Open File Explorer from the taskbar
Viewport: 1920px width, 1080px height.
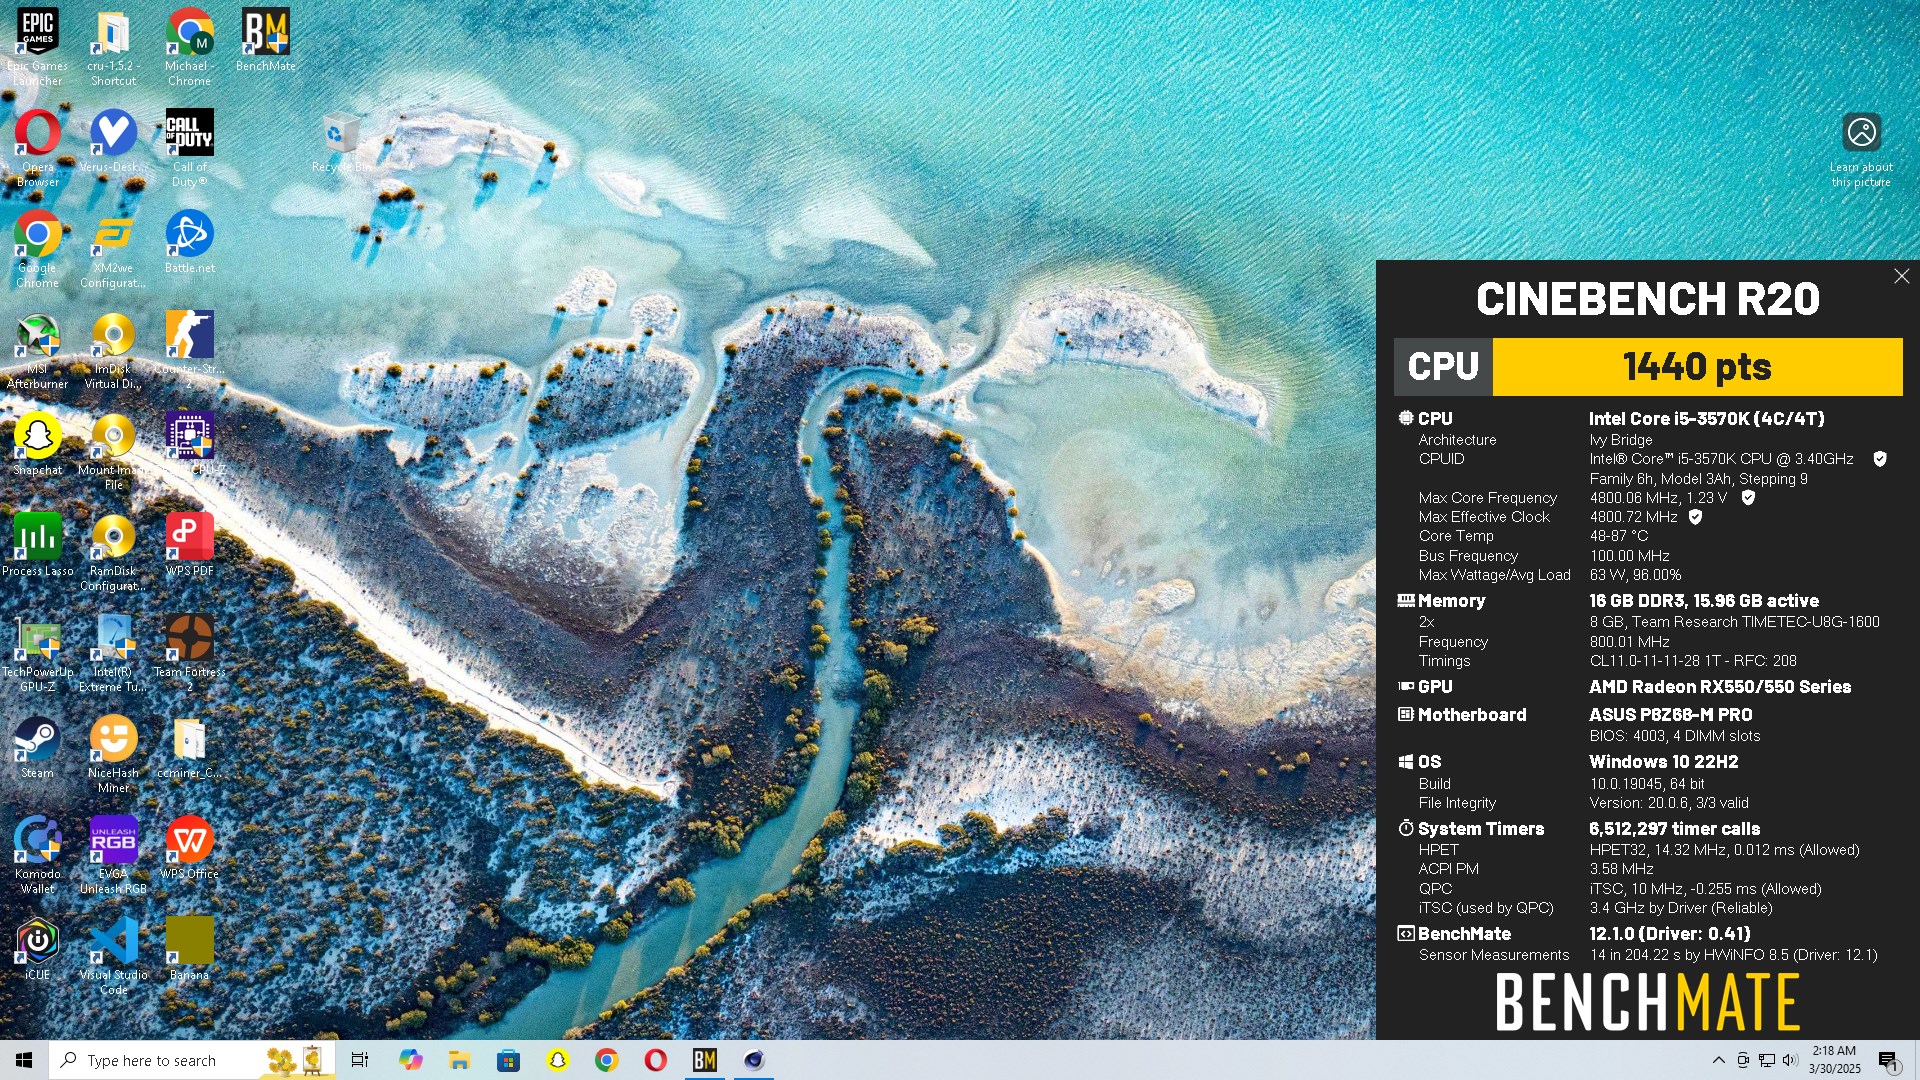459,1060
